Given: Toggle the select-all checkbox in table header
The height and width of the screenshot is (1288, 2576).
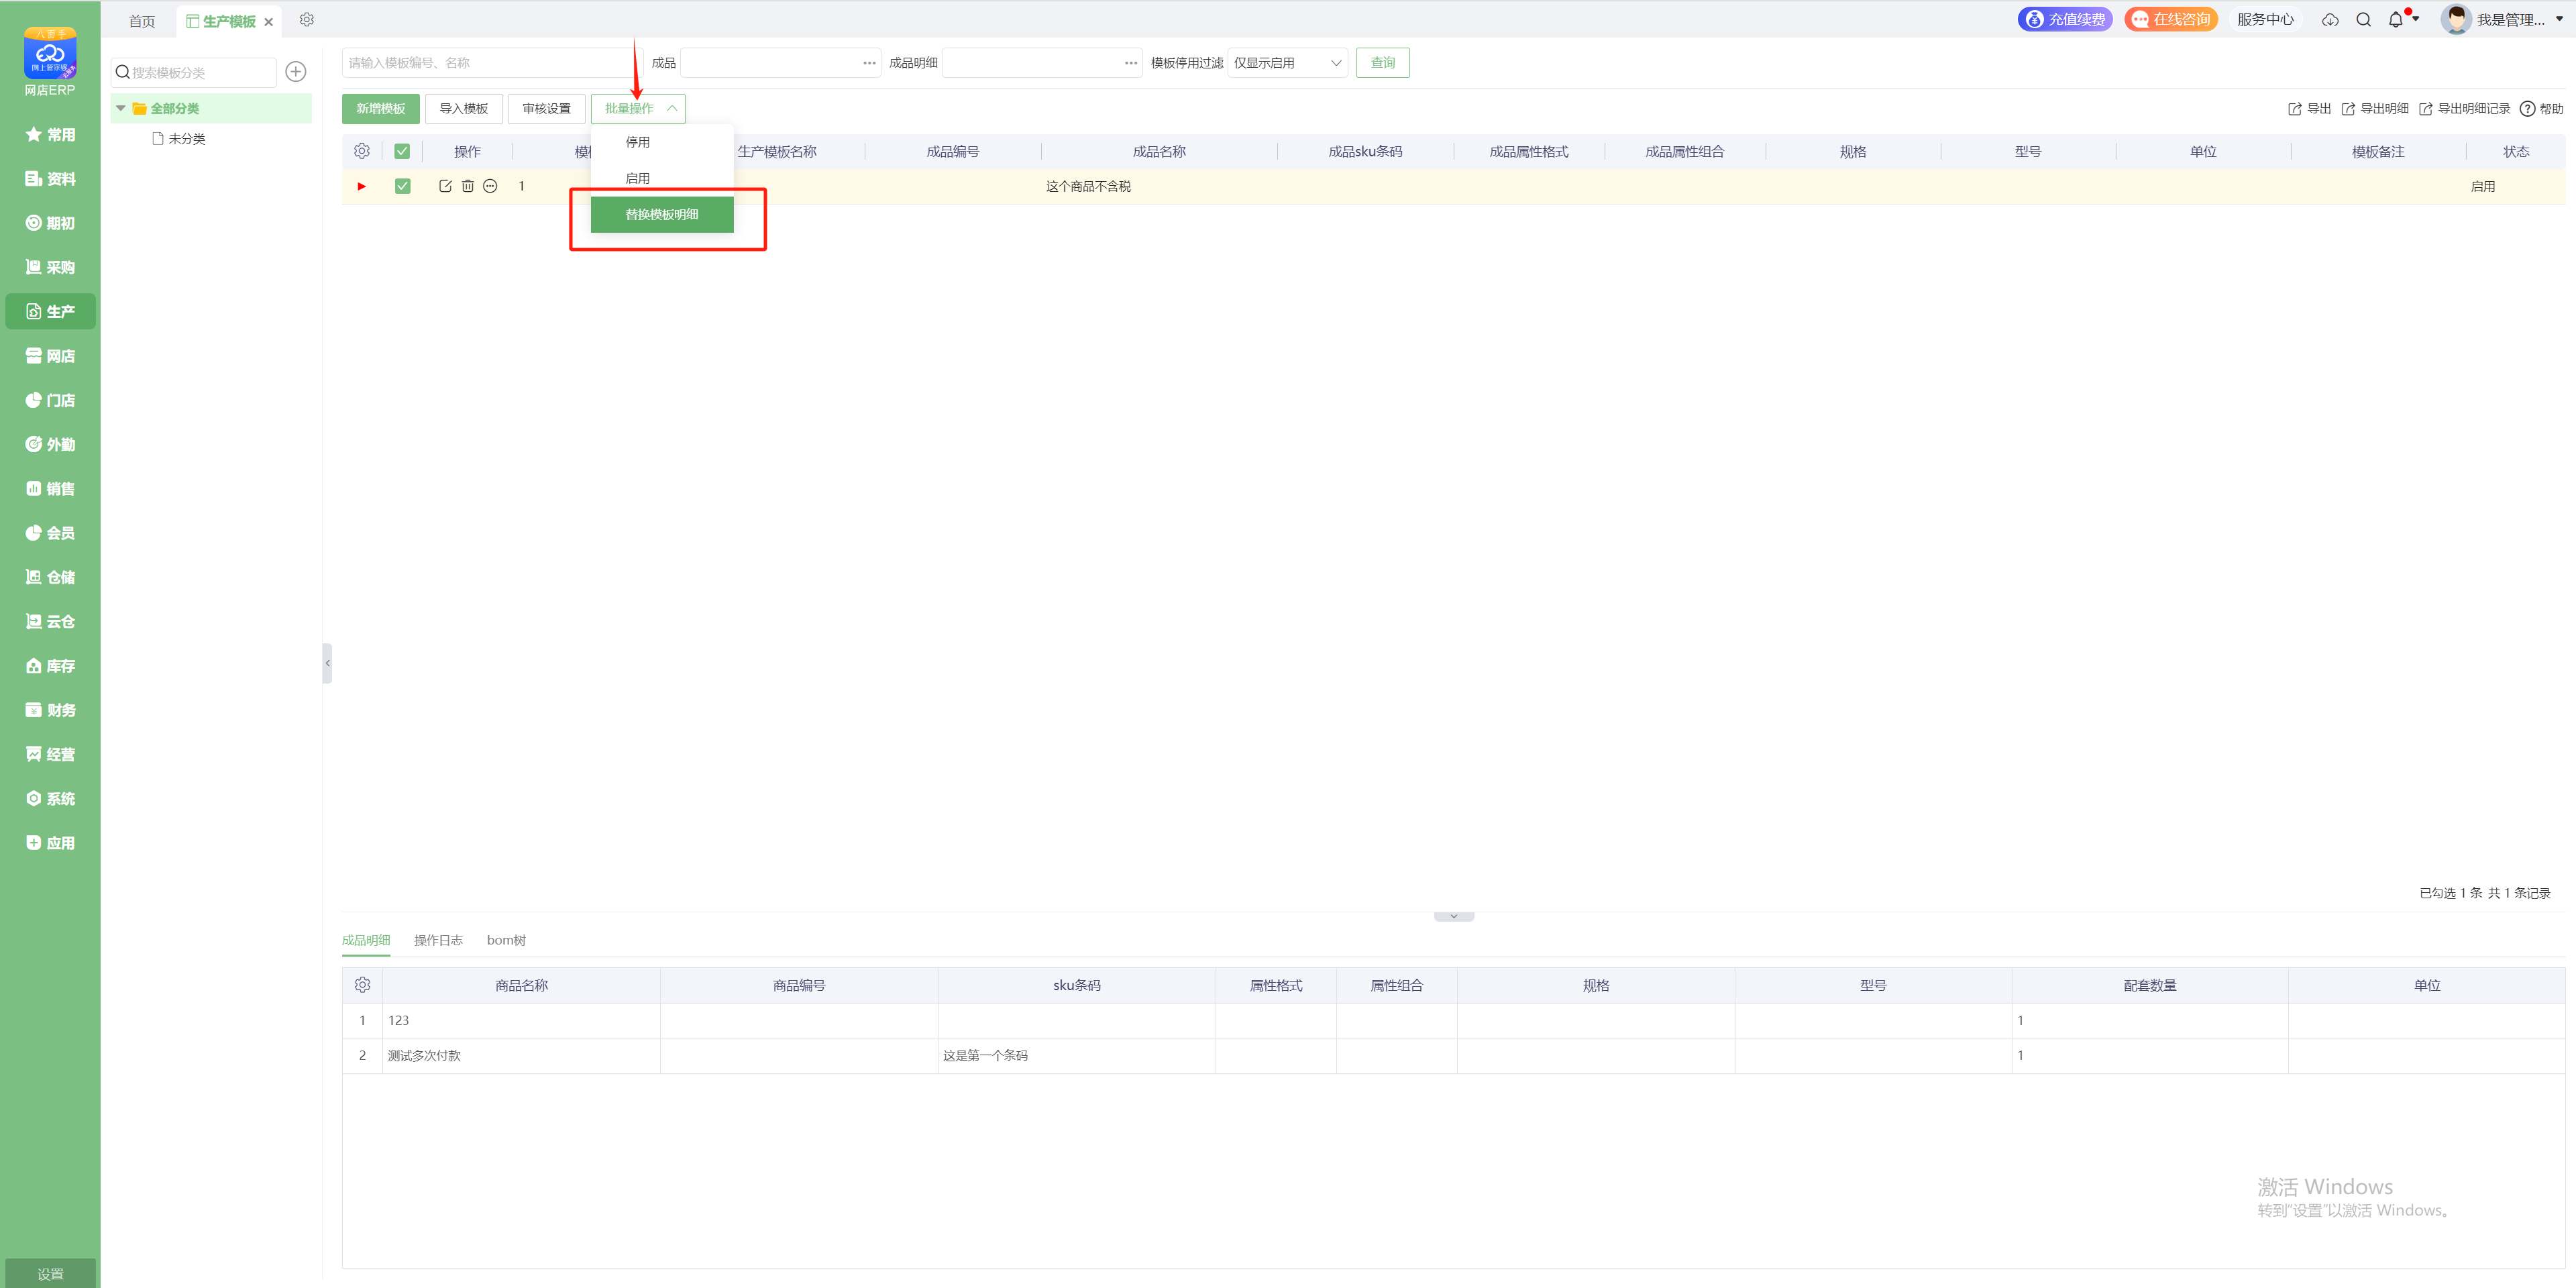Looking at the screenshot, I should pyautogui.click(x=402, y=151).
